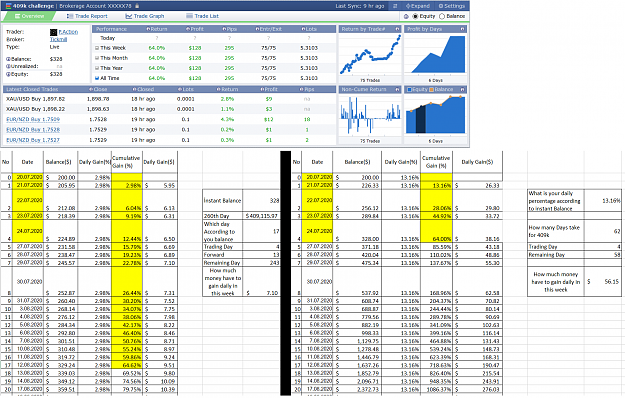The image size is (625, 398).
Task: Select the yellow 24.07.2020 cell in left table
Action: click(28, 231)
